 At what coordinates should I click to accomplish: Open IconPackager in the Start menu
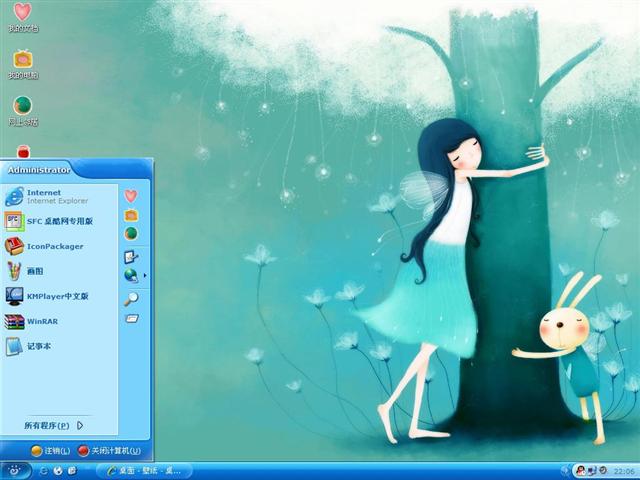(x=54, y=246)
